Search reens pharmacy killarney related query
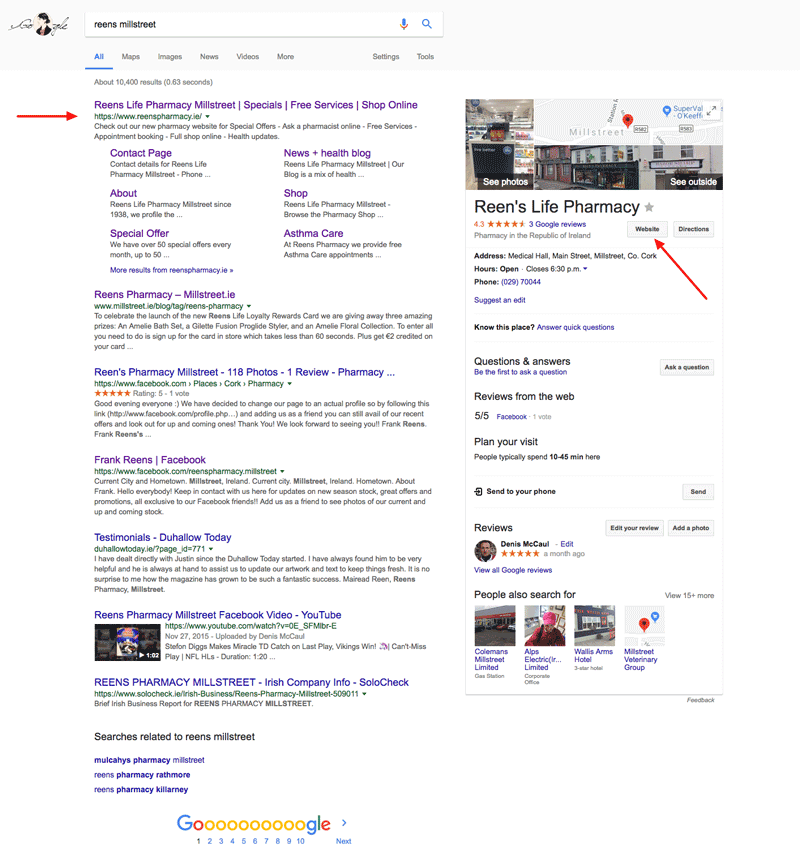Image resolution: width=800 pixels, height=861 pixels. [x=141, y=790]
